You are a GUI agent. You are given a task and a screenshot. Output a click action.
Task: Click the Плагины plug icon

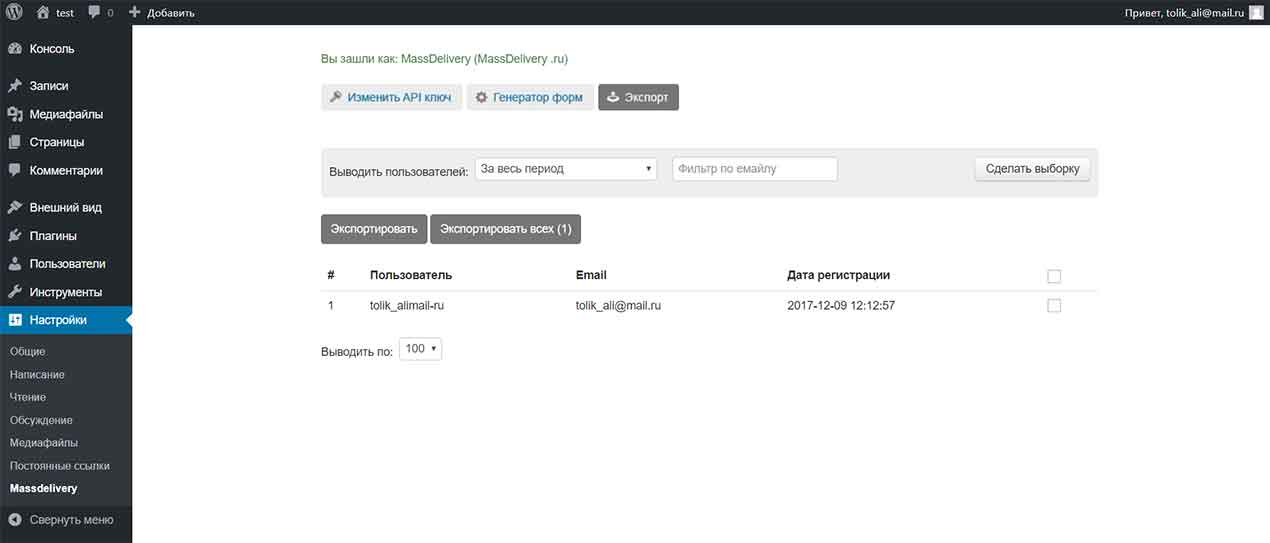15,236
